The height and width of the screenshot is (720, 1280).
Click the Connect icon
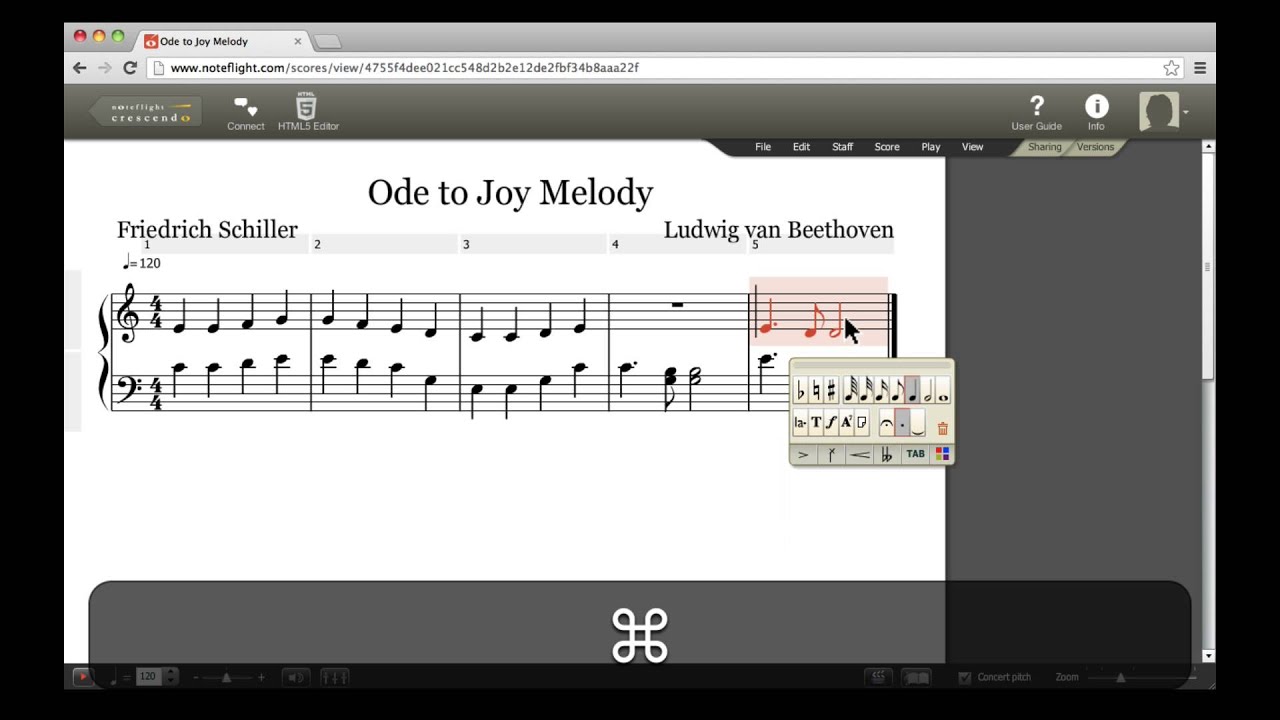click(x=246, y=113)
